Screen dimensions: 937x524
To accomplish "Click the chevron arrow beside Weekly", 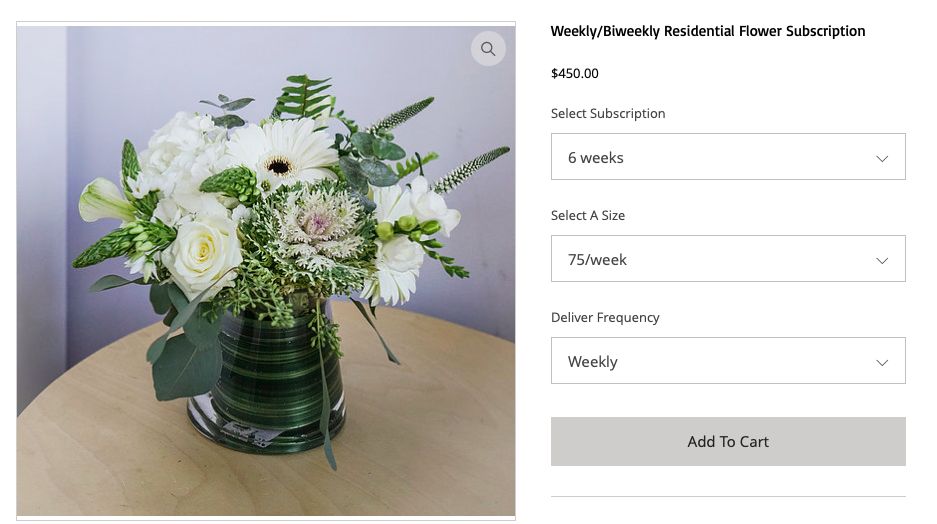I will click(x=882, y=363).
